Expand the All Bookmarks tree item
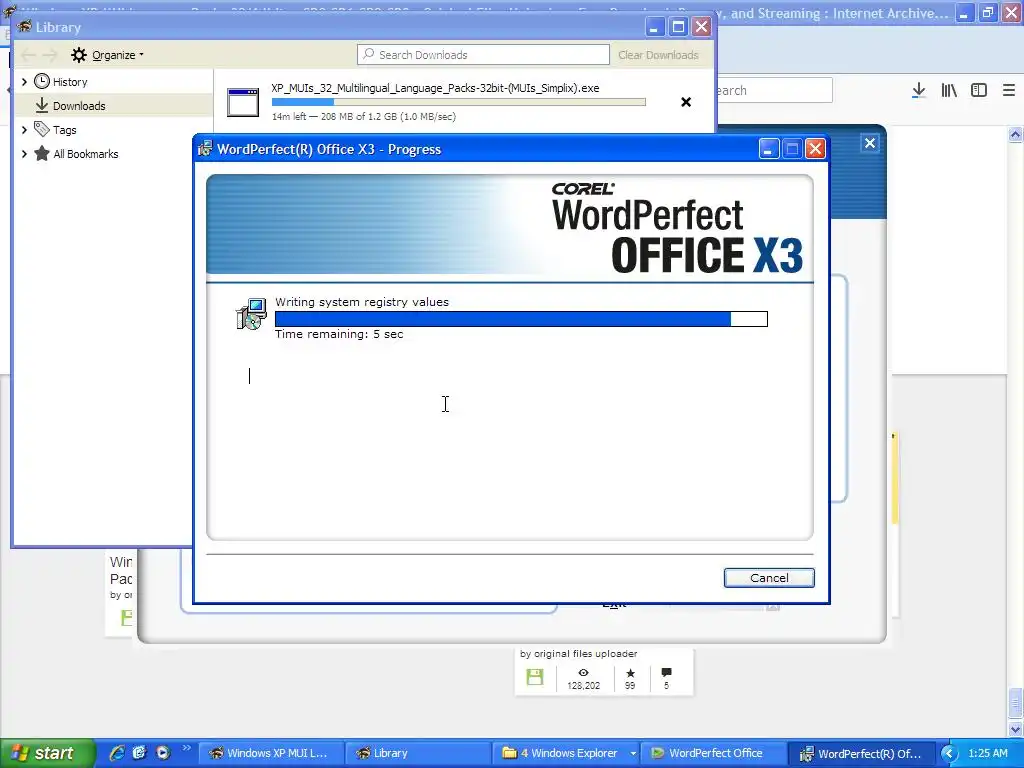The width and height of the screenshot is (1024, 768). click(24, 154)
